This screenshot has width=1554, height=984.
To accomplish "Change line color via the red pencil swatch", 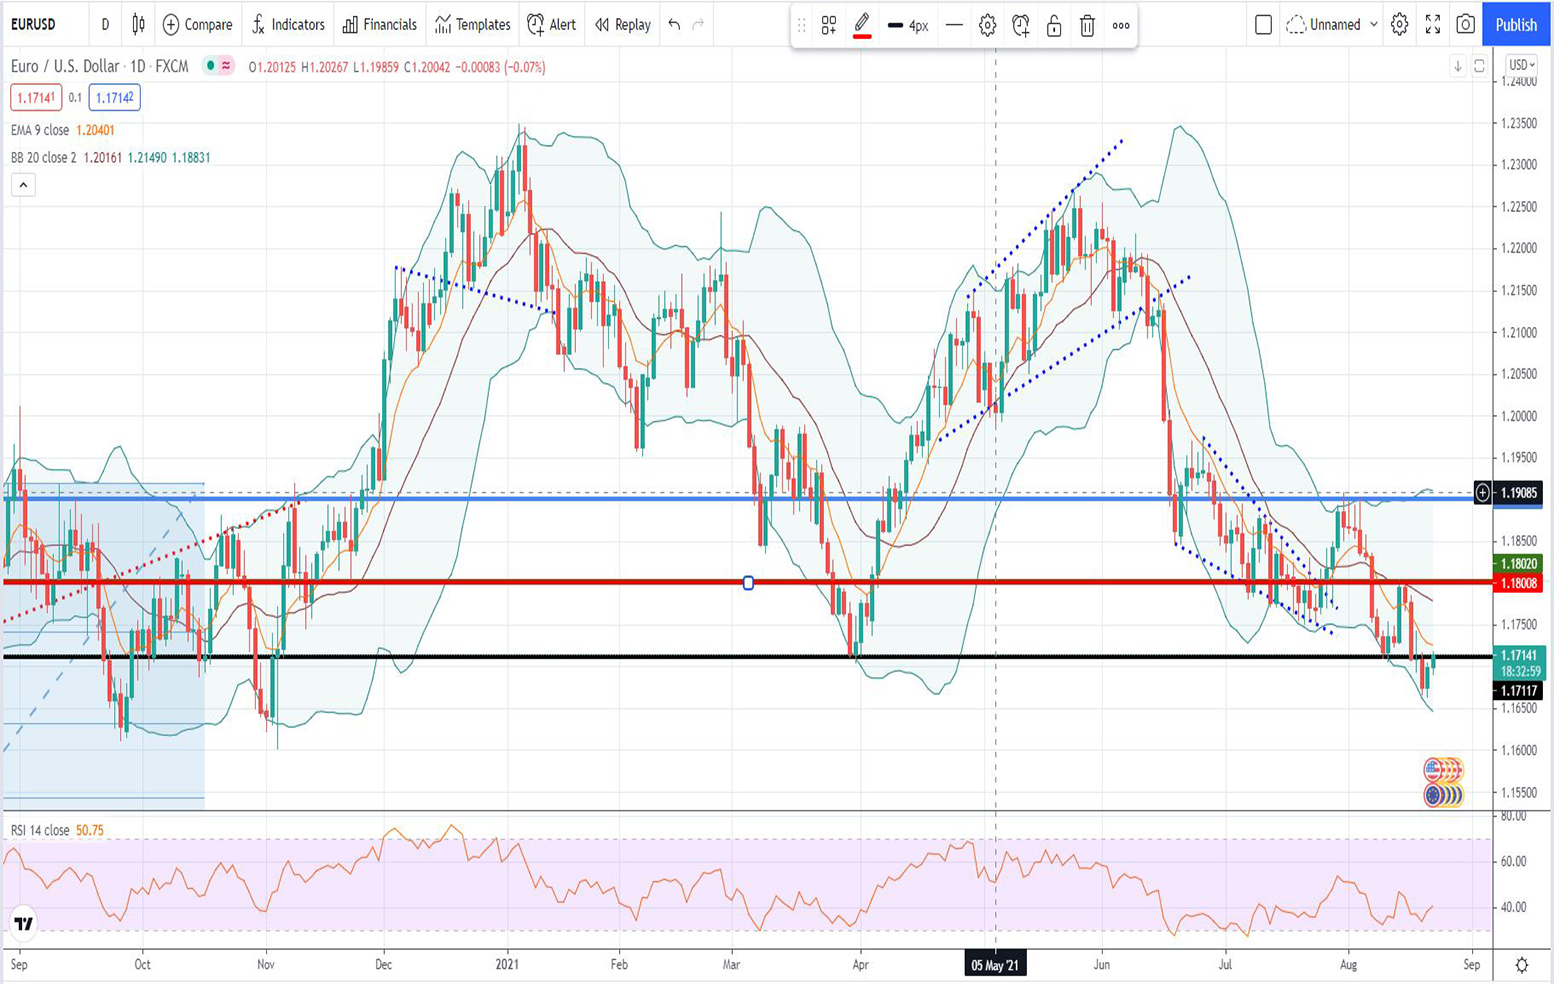I will [862, 26].
